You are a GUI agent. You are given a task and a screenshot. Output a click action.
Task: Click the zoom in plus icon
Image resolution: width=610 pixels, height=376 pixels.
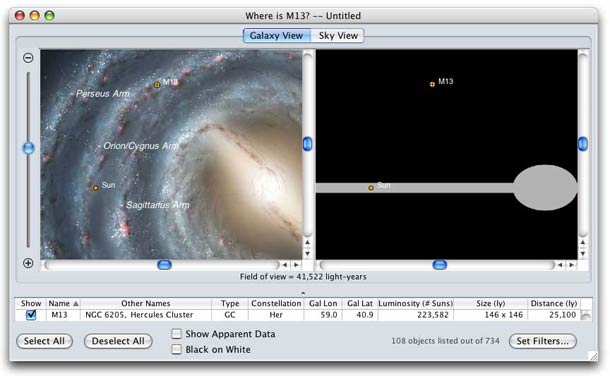[x=28, y=263]
